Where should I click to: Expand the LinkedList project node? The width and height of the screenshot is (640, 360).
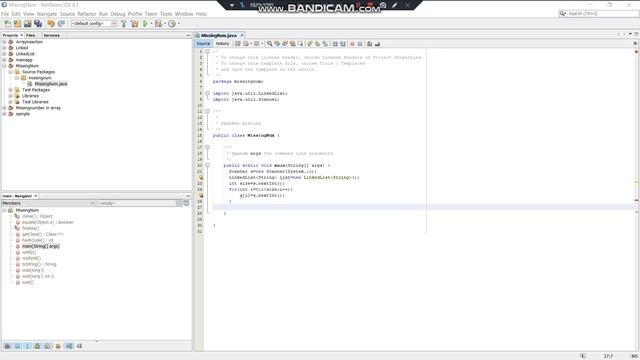[4, 54]
